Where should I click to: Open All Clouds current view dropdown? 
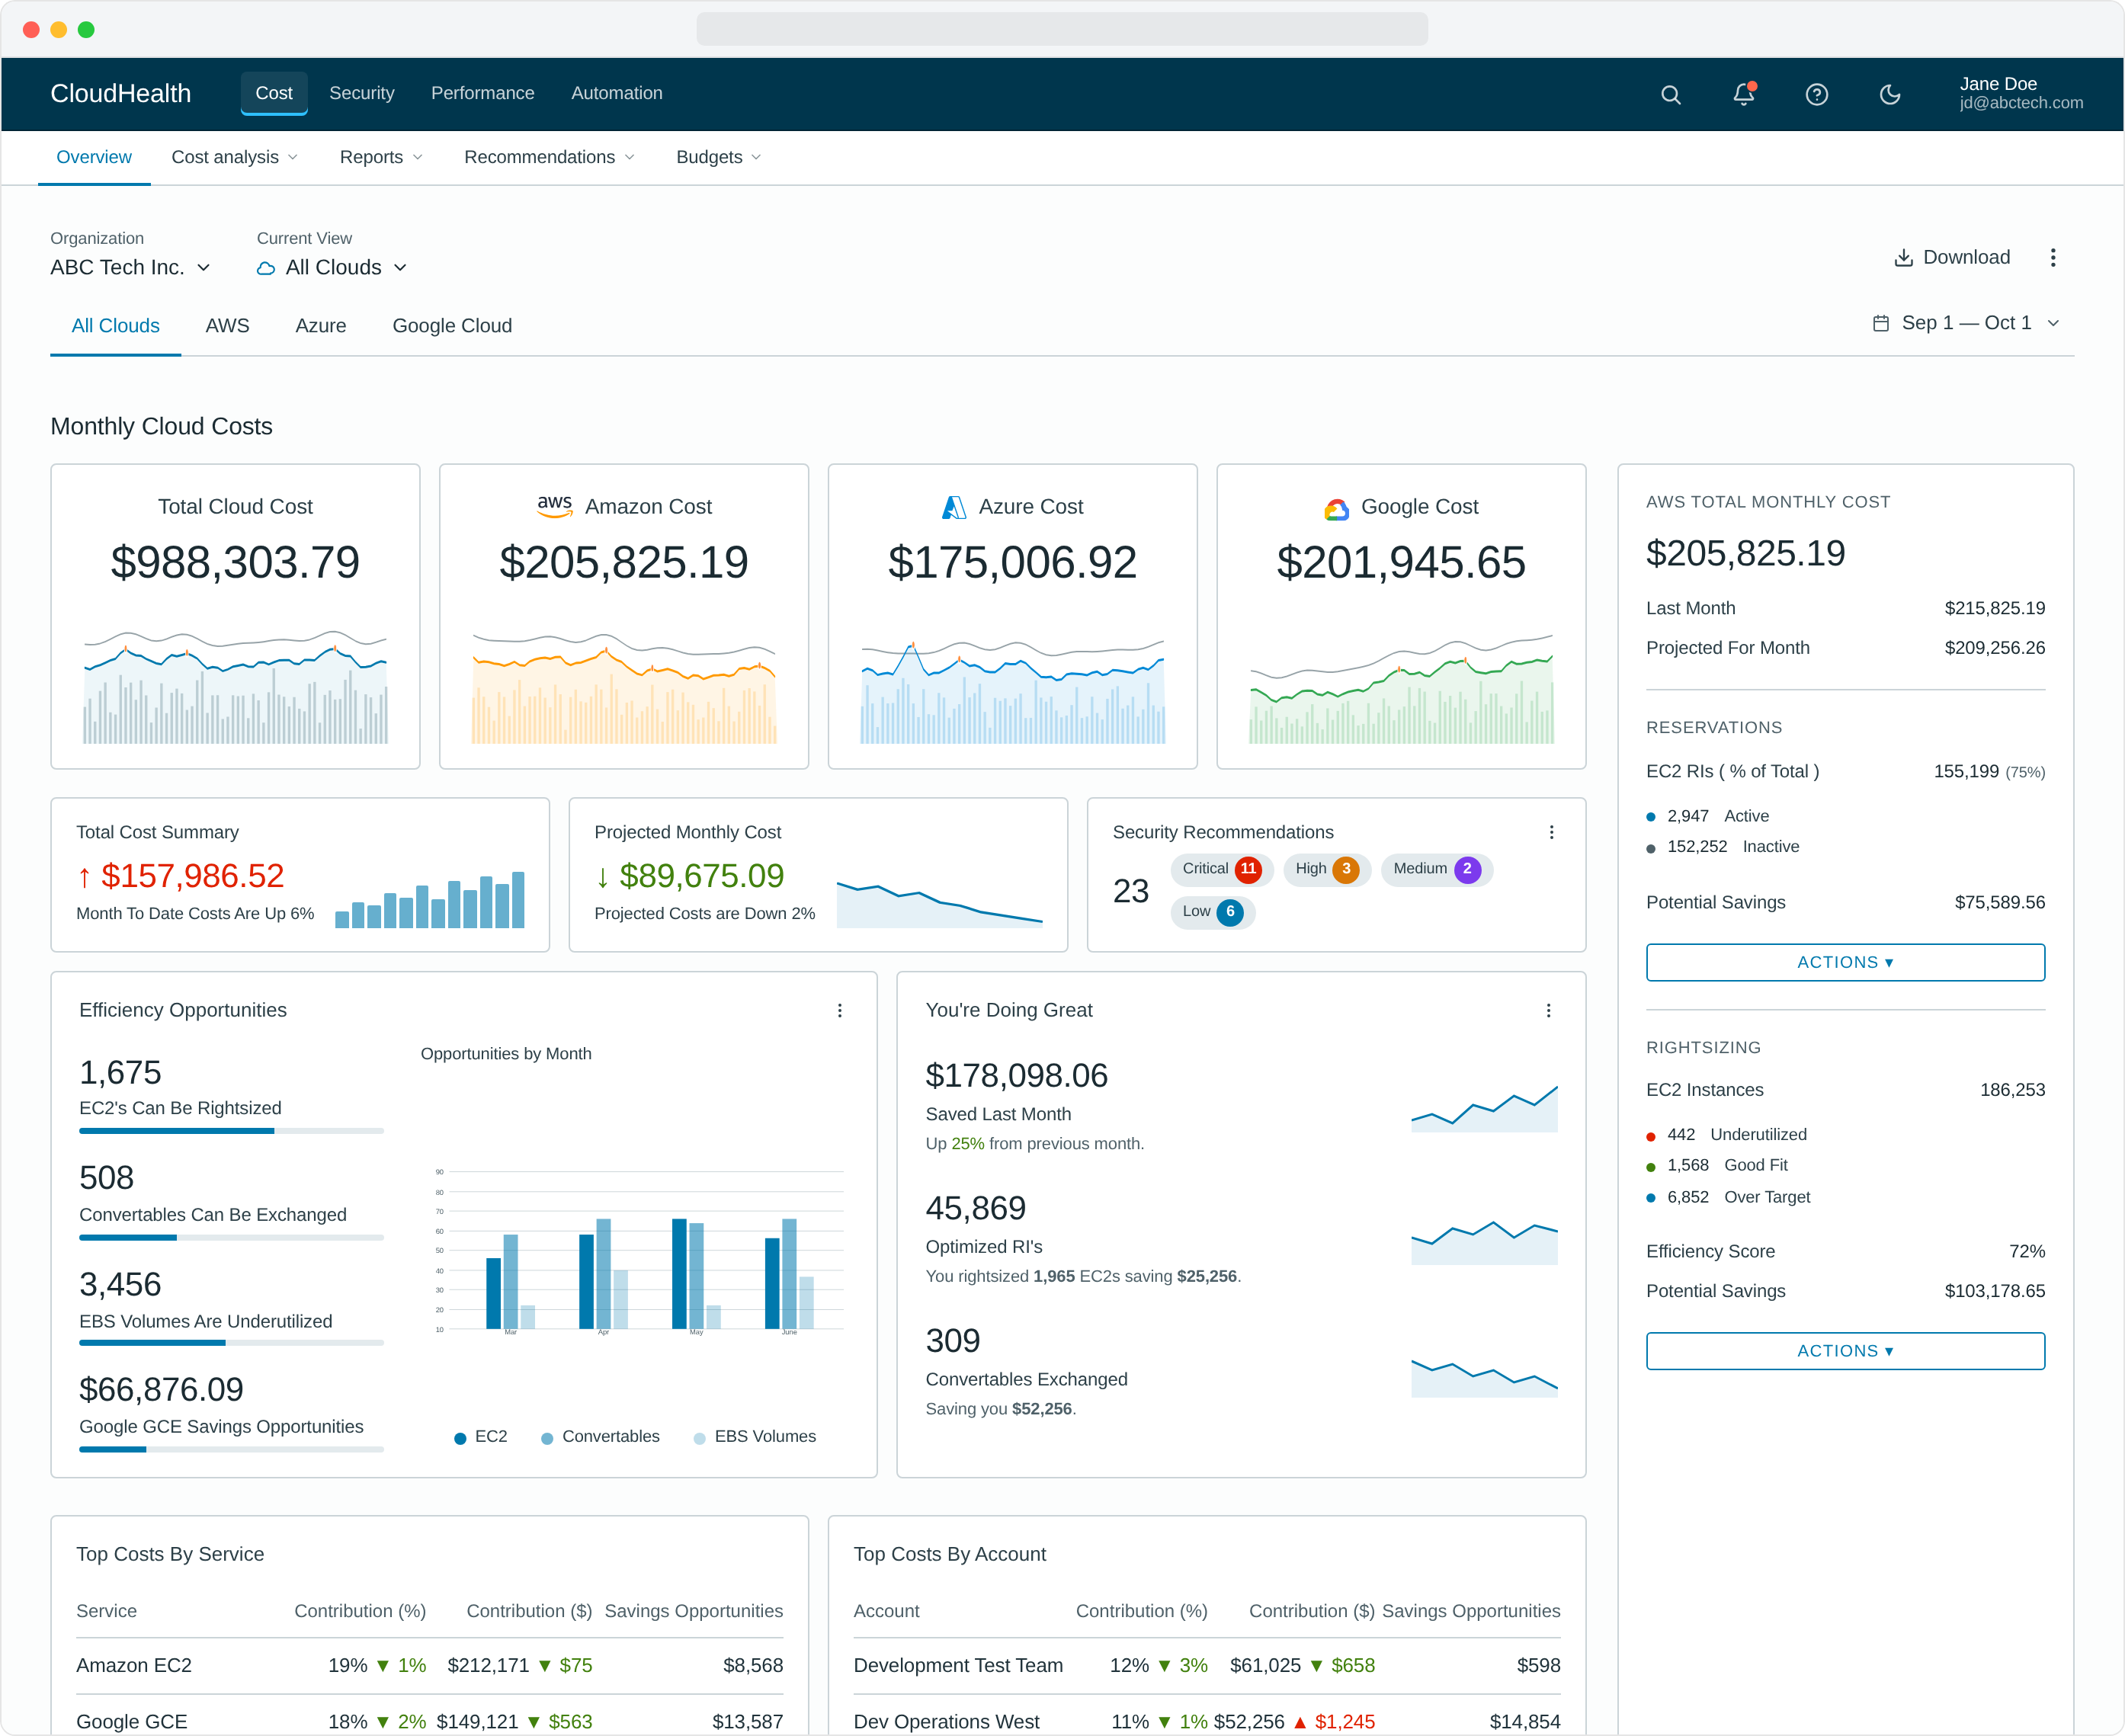point(332,267)
